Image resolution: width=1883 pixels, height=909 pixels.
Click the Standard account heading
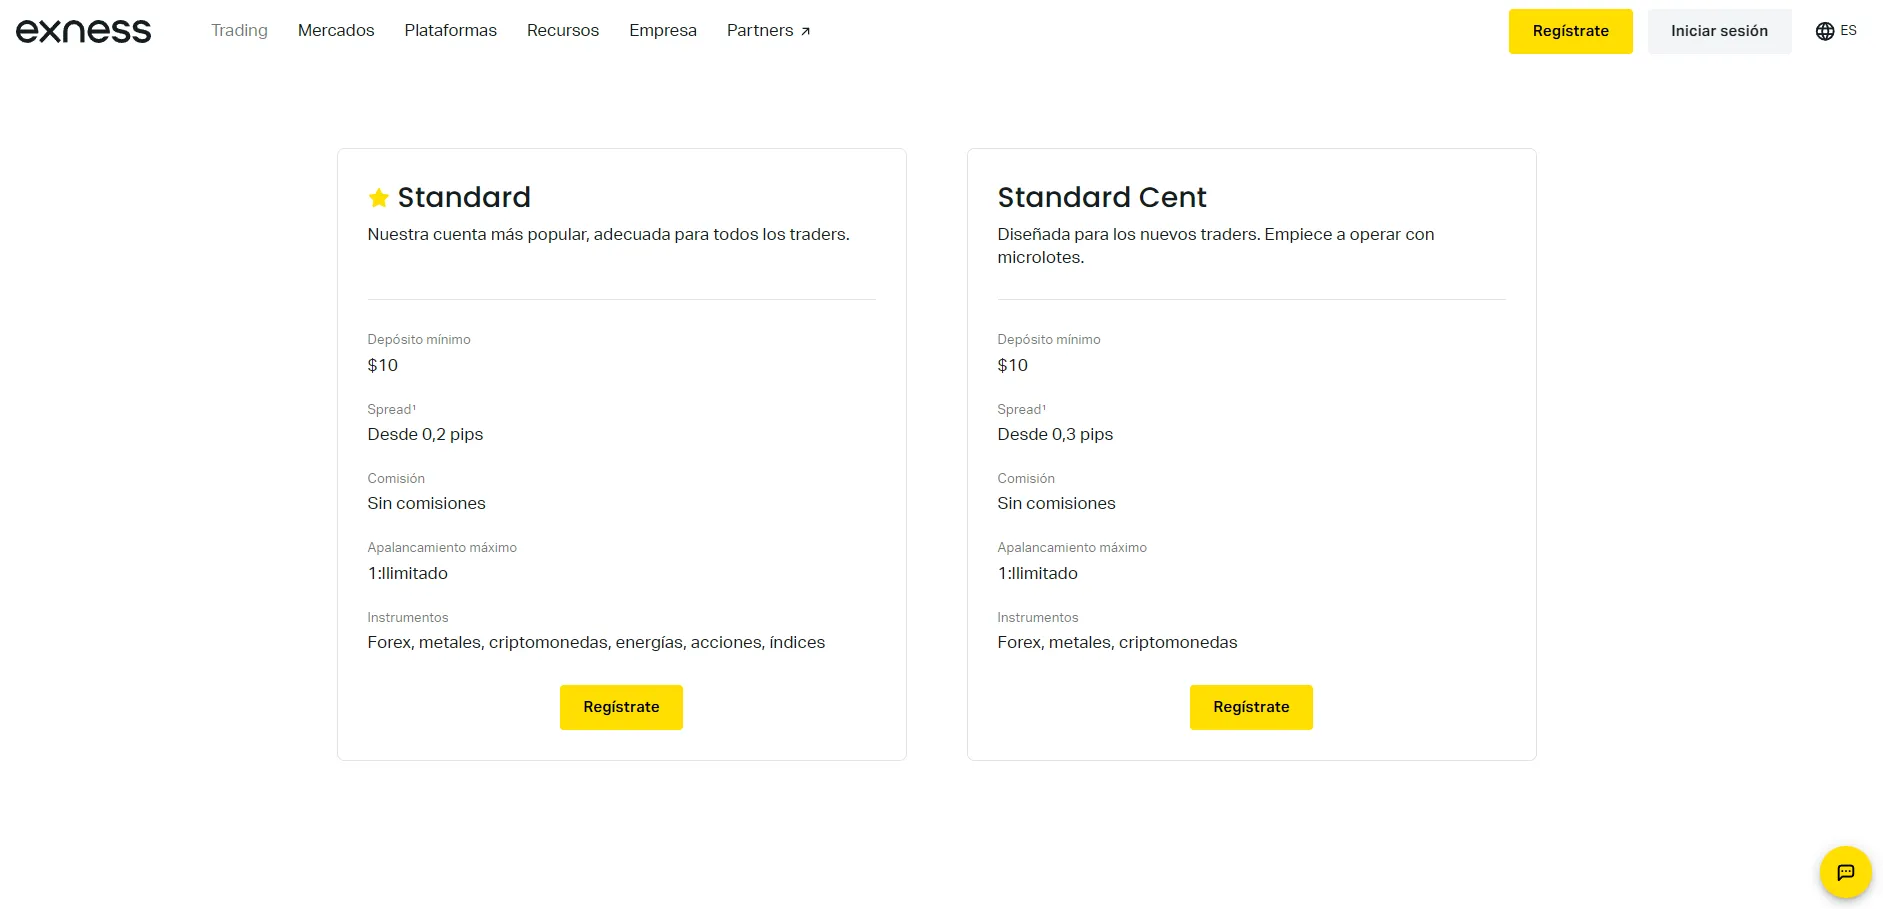(x=464, y=198)
